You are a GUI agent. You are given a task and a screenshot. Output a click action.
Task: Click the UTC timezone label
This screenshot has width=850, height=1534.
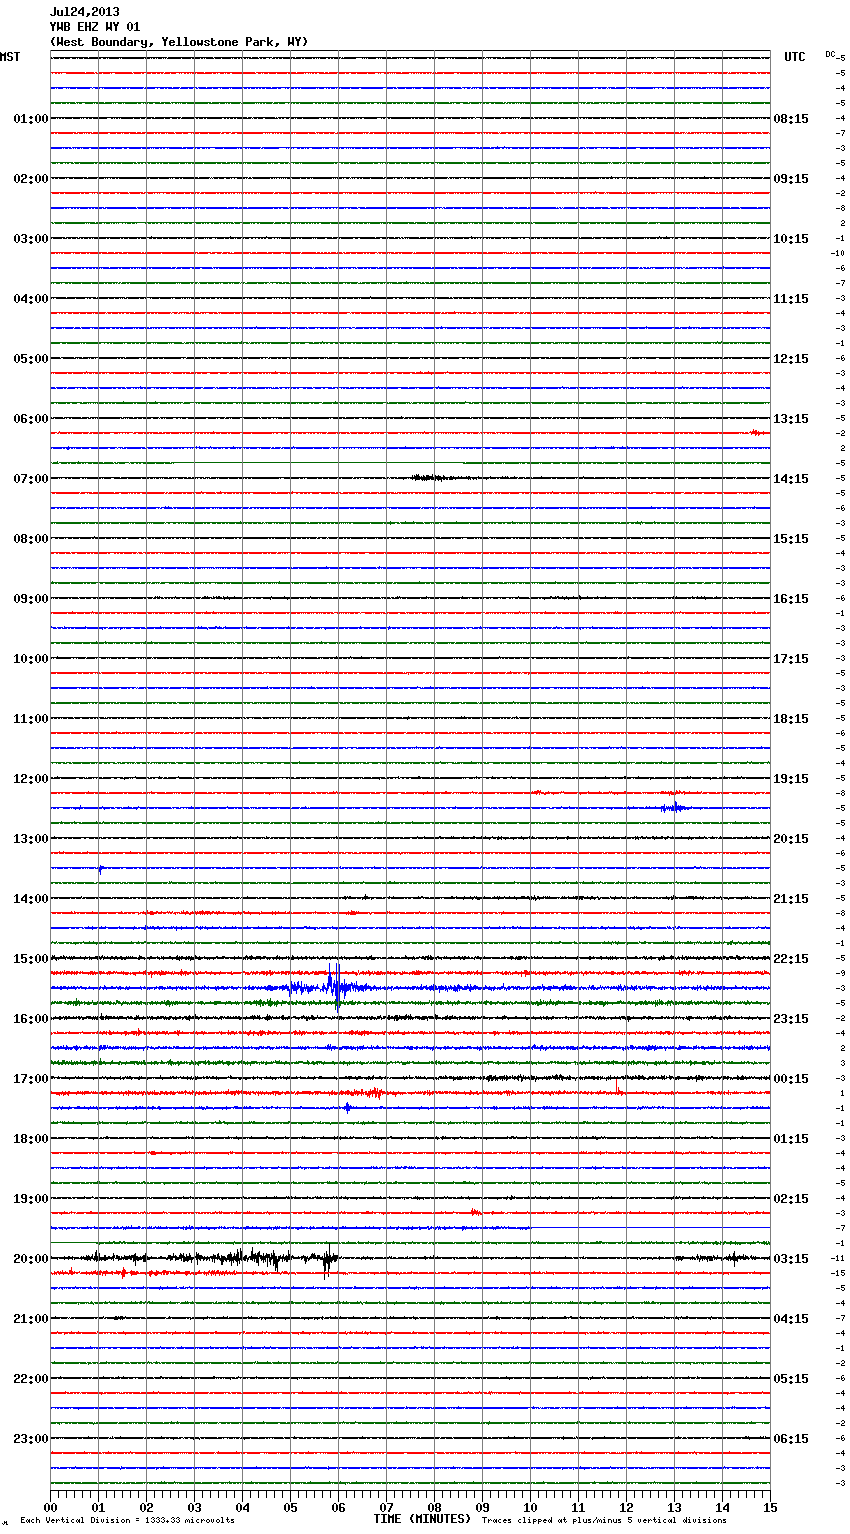(x=794, y=57)
